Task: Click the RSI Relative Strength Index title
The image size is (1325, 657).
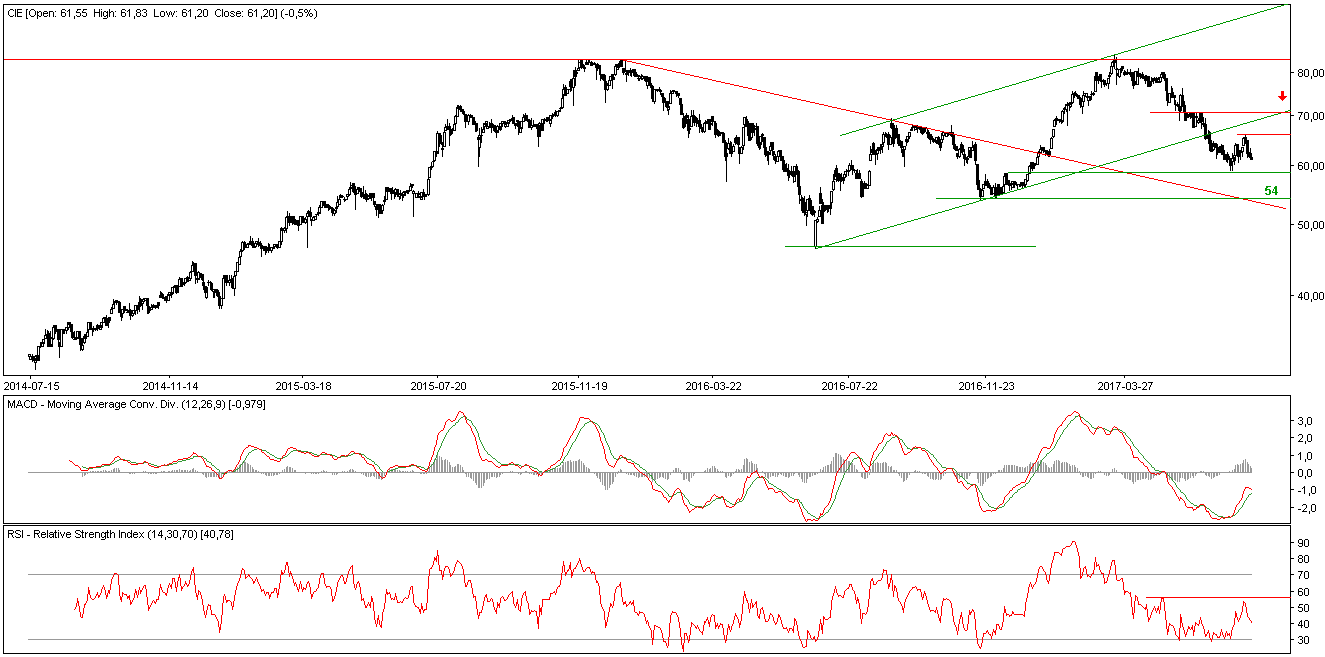Action: tap(120, 536)
